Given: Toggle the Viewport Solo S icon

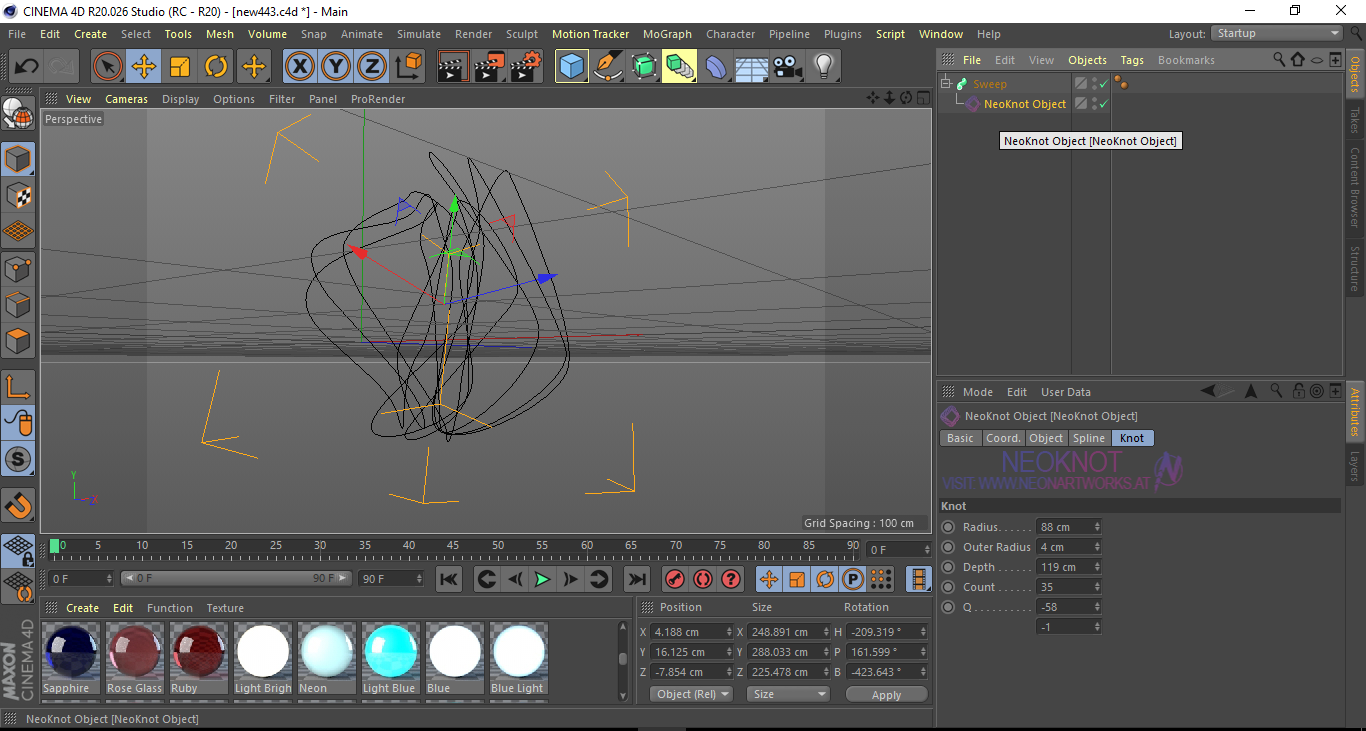Looking at the screenshot, I should [x=18, y=459].
